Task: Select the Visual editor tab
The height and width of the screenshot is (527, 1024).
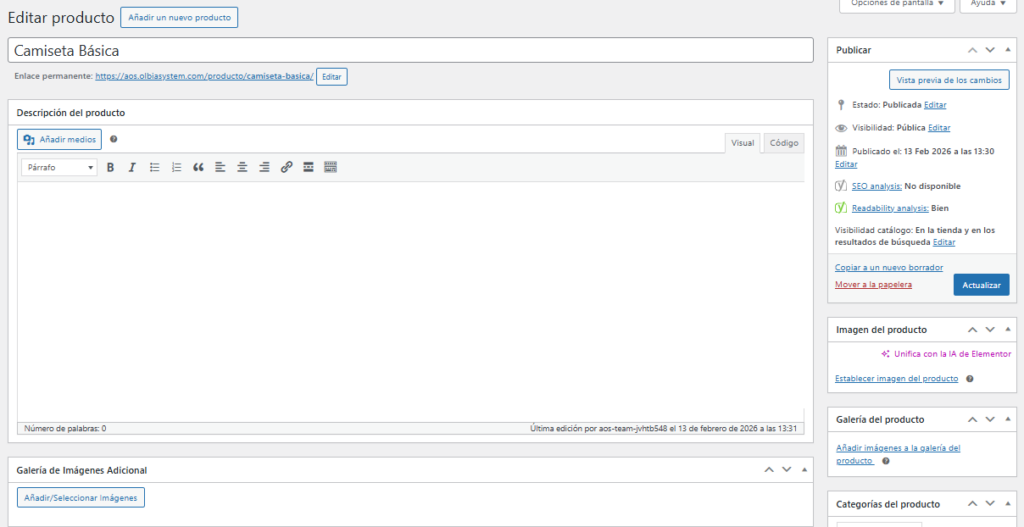Action: tap(742, 143)
